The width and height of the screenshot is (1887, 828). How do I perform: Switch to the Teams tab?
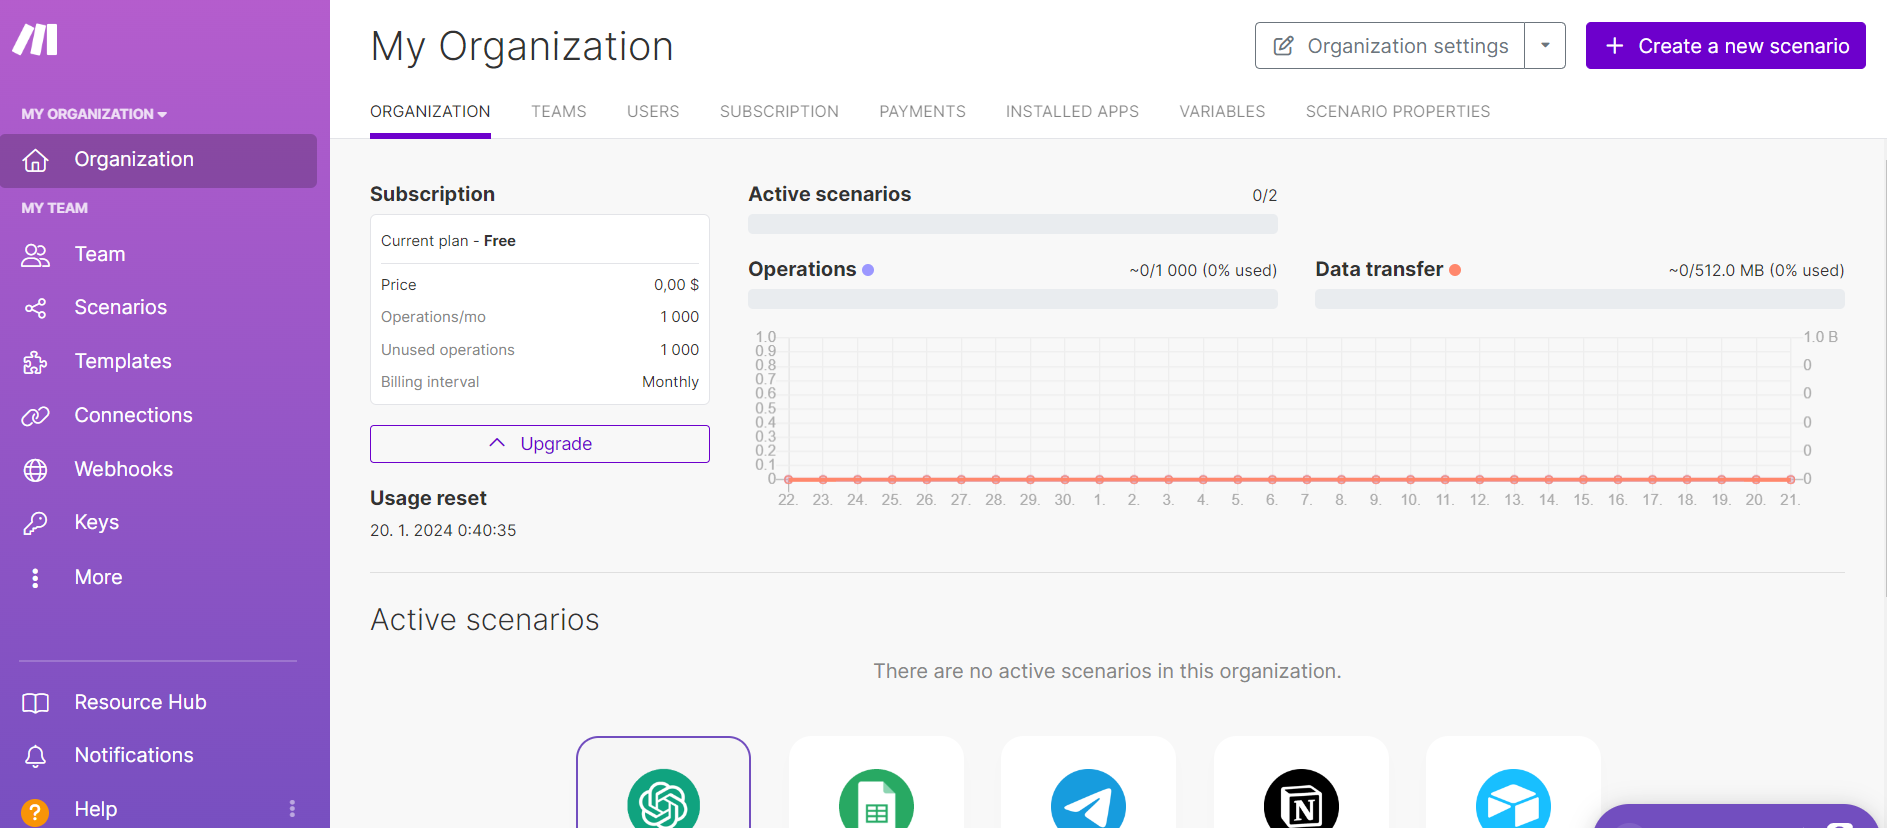click(x=558, y=112)
